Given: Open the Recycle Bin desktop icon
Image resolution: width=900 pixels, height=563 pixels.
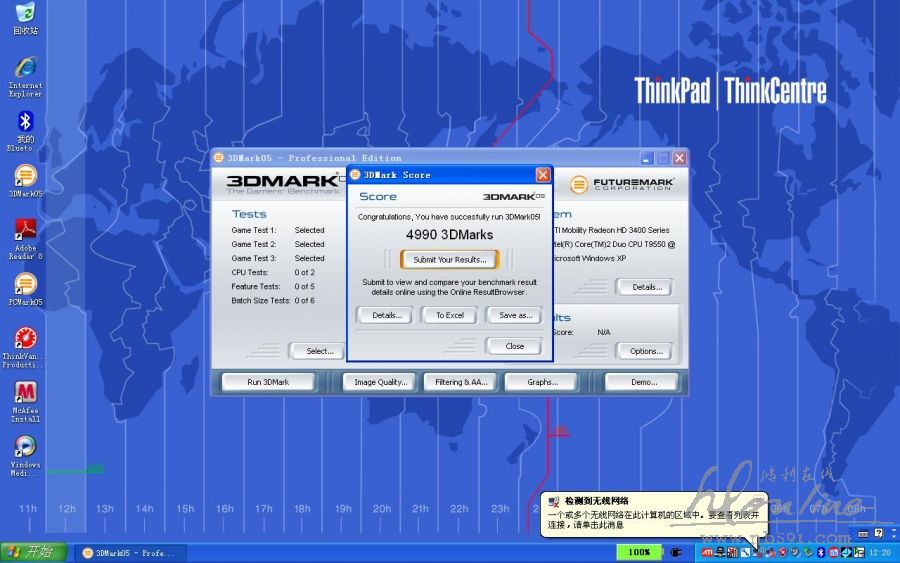Looking at the screenshot, I should 25,14.
